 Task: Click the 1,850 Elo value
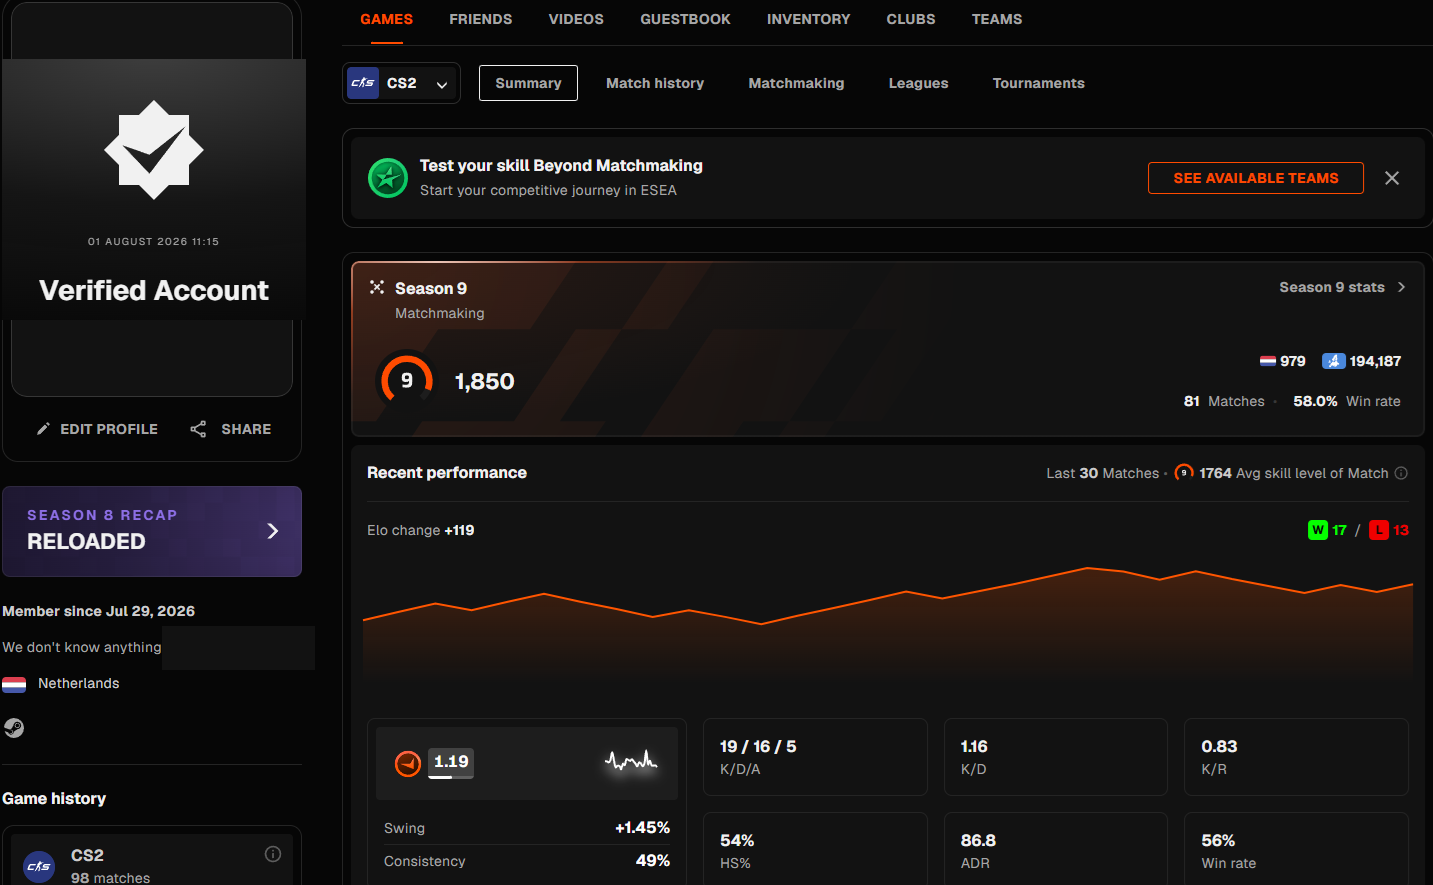[x=484, y=381]
